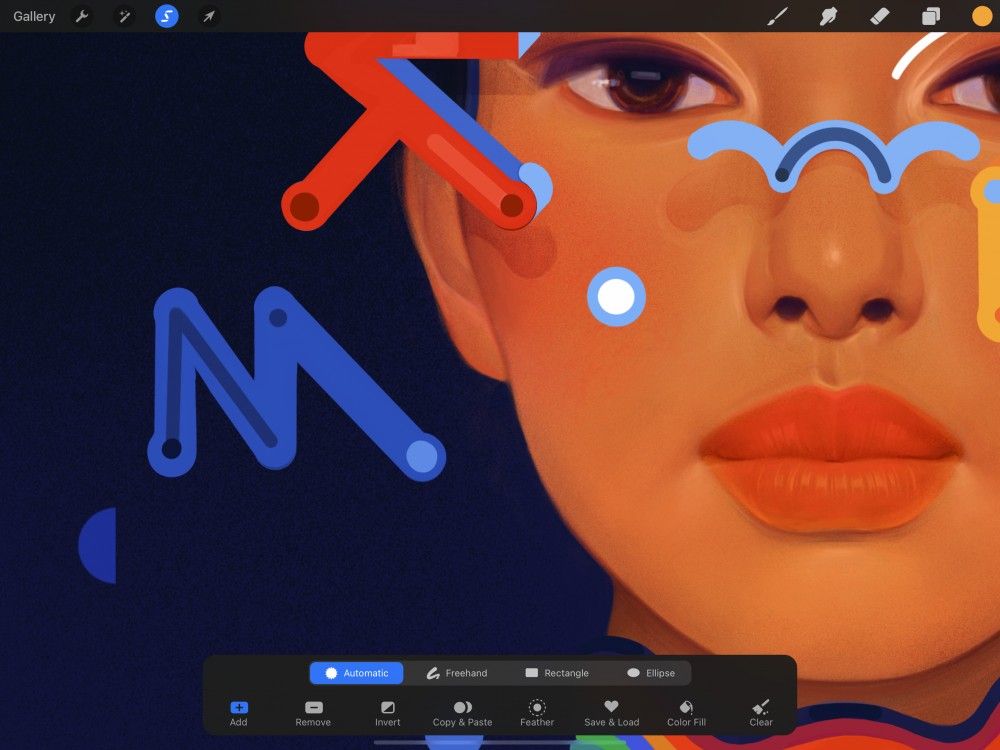Viewport: 1000px width, 750px height.
Task: Select the Add selection option
Action: click(x=238, y=712)
